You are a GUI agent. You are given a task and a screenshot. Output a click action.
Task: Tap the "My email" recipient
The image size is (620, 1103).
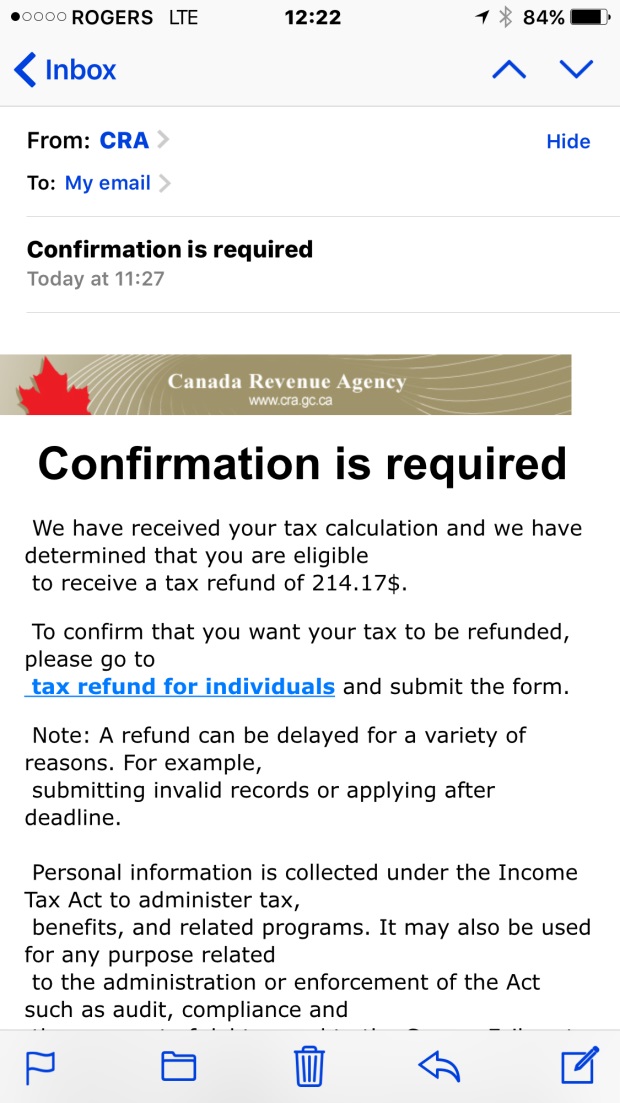tap(107, 183)
